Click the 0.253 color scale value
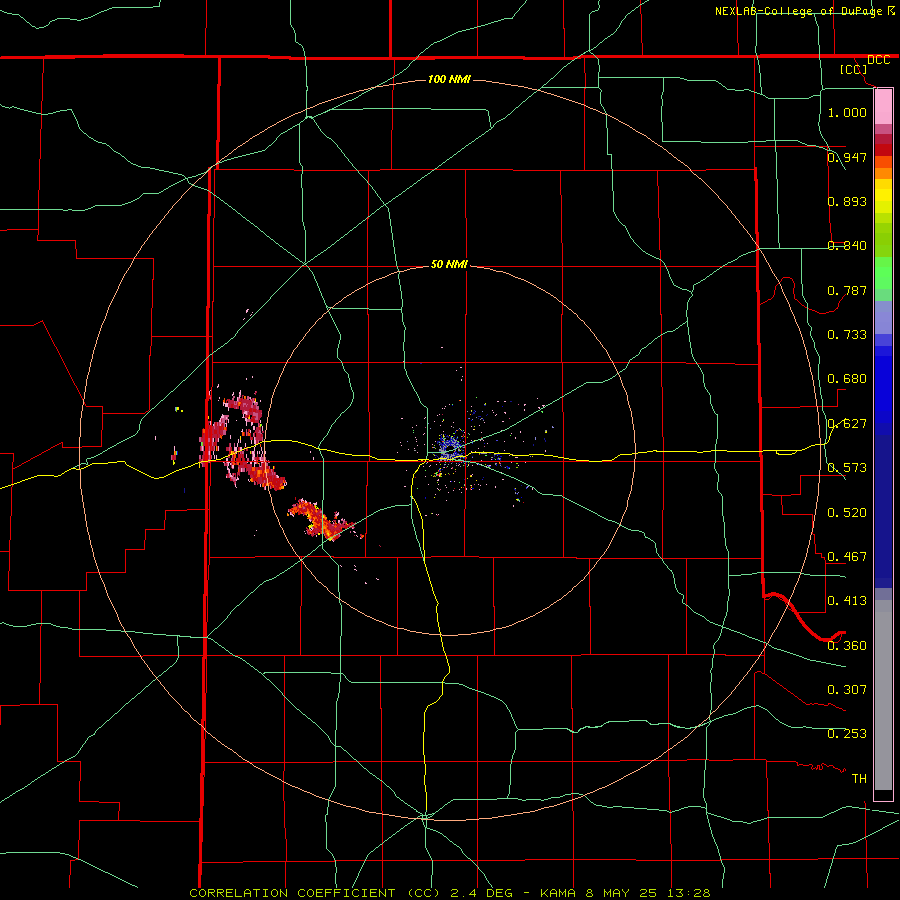900x900 pixels. click(x=847, y=734)
